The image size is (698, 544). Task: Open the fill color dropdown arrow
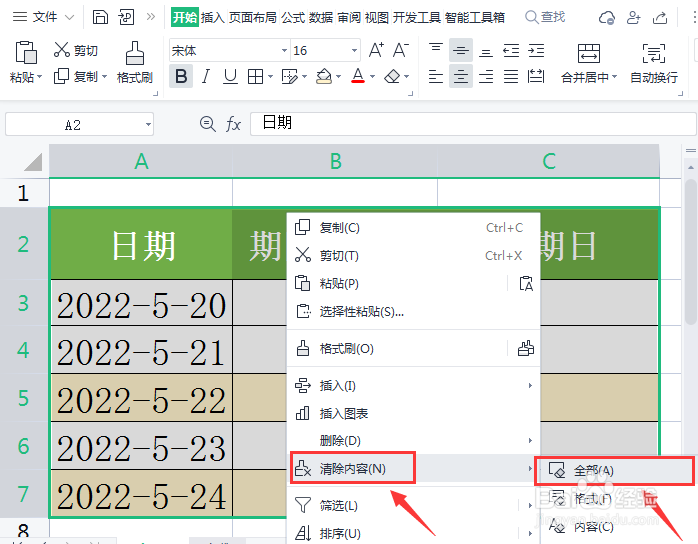pos(338,77)
